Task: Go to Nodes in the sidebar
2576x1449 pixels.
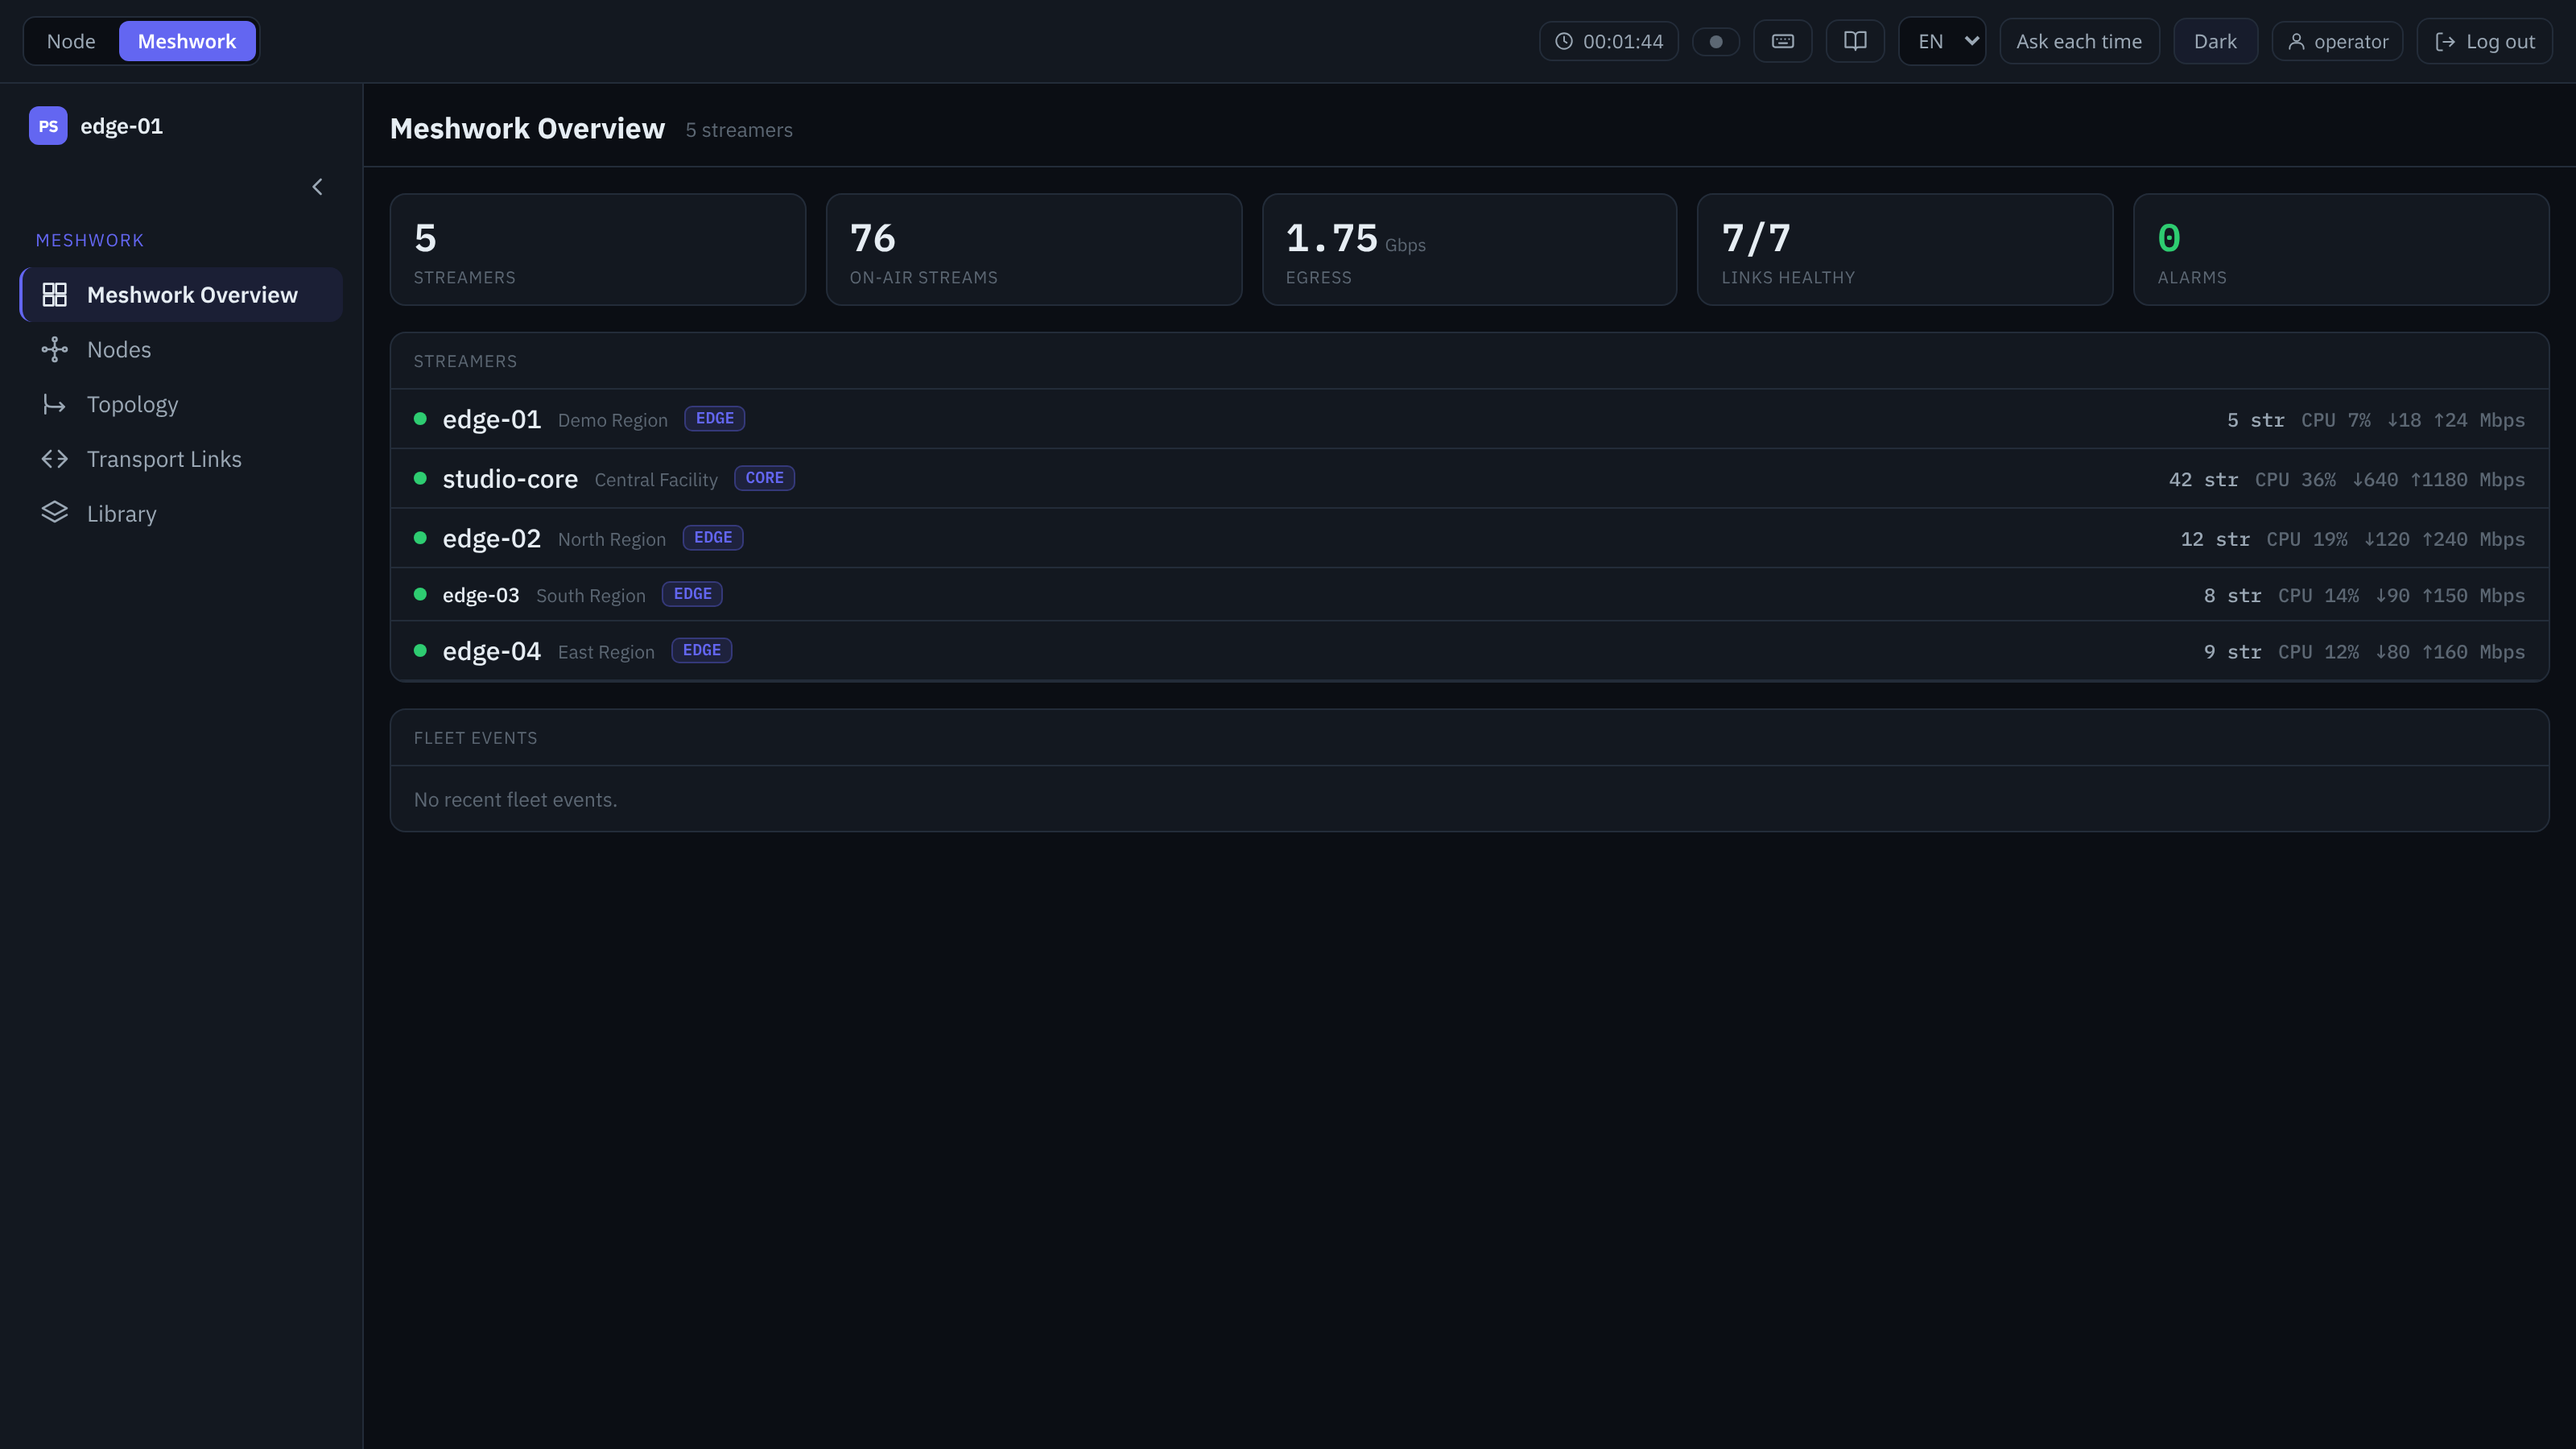Action: (182, 350)
